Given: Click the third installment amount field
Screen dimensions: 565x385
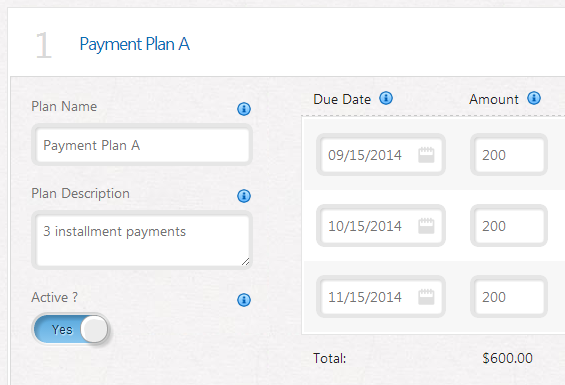Looking at the screenshot, I should [x=509, y=297].
